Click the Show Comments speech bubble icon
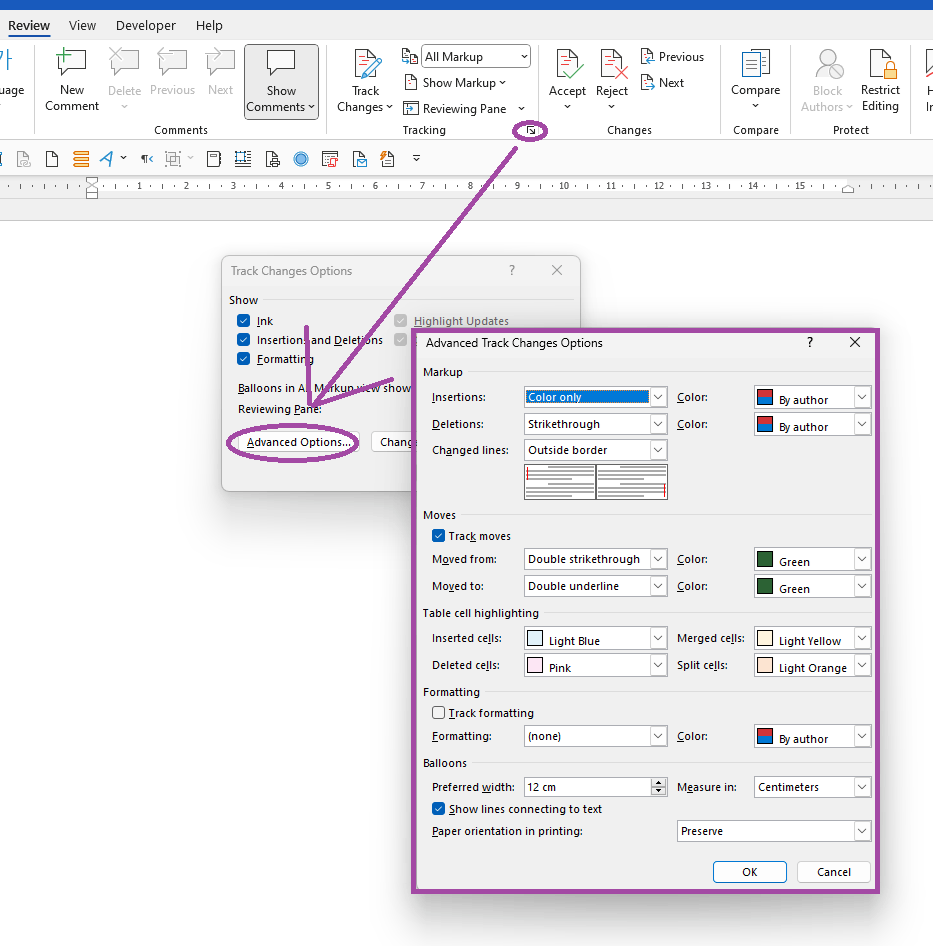This screenshot has height=946, width=933. tap(281, 62)
